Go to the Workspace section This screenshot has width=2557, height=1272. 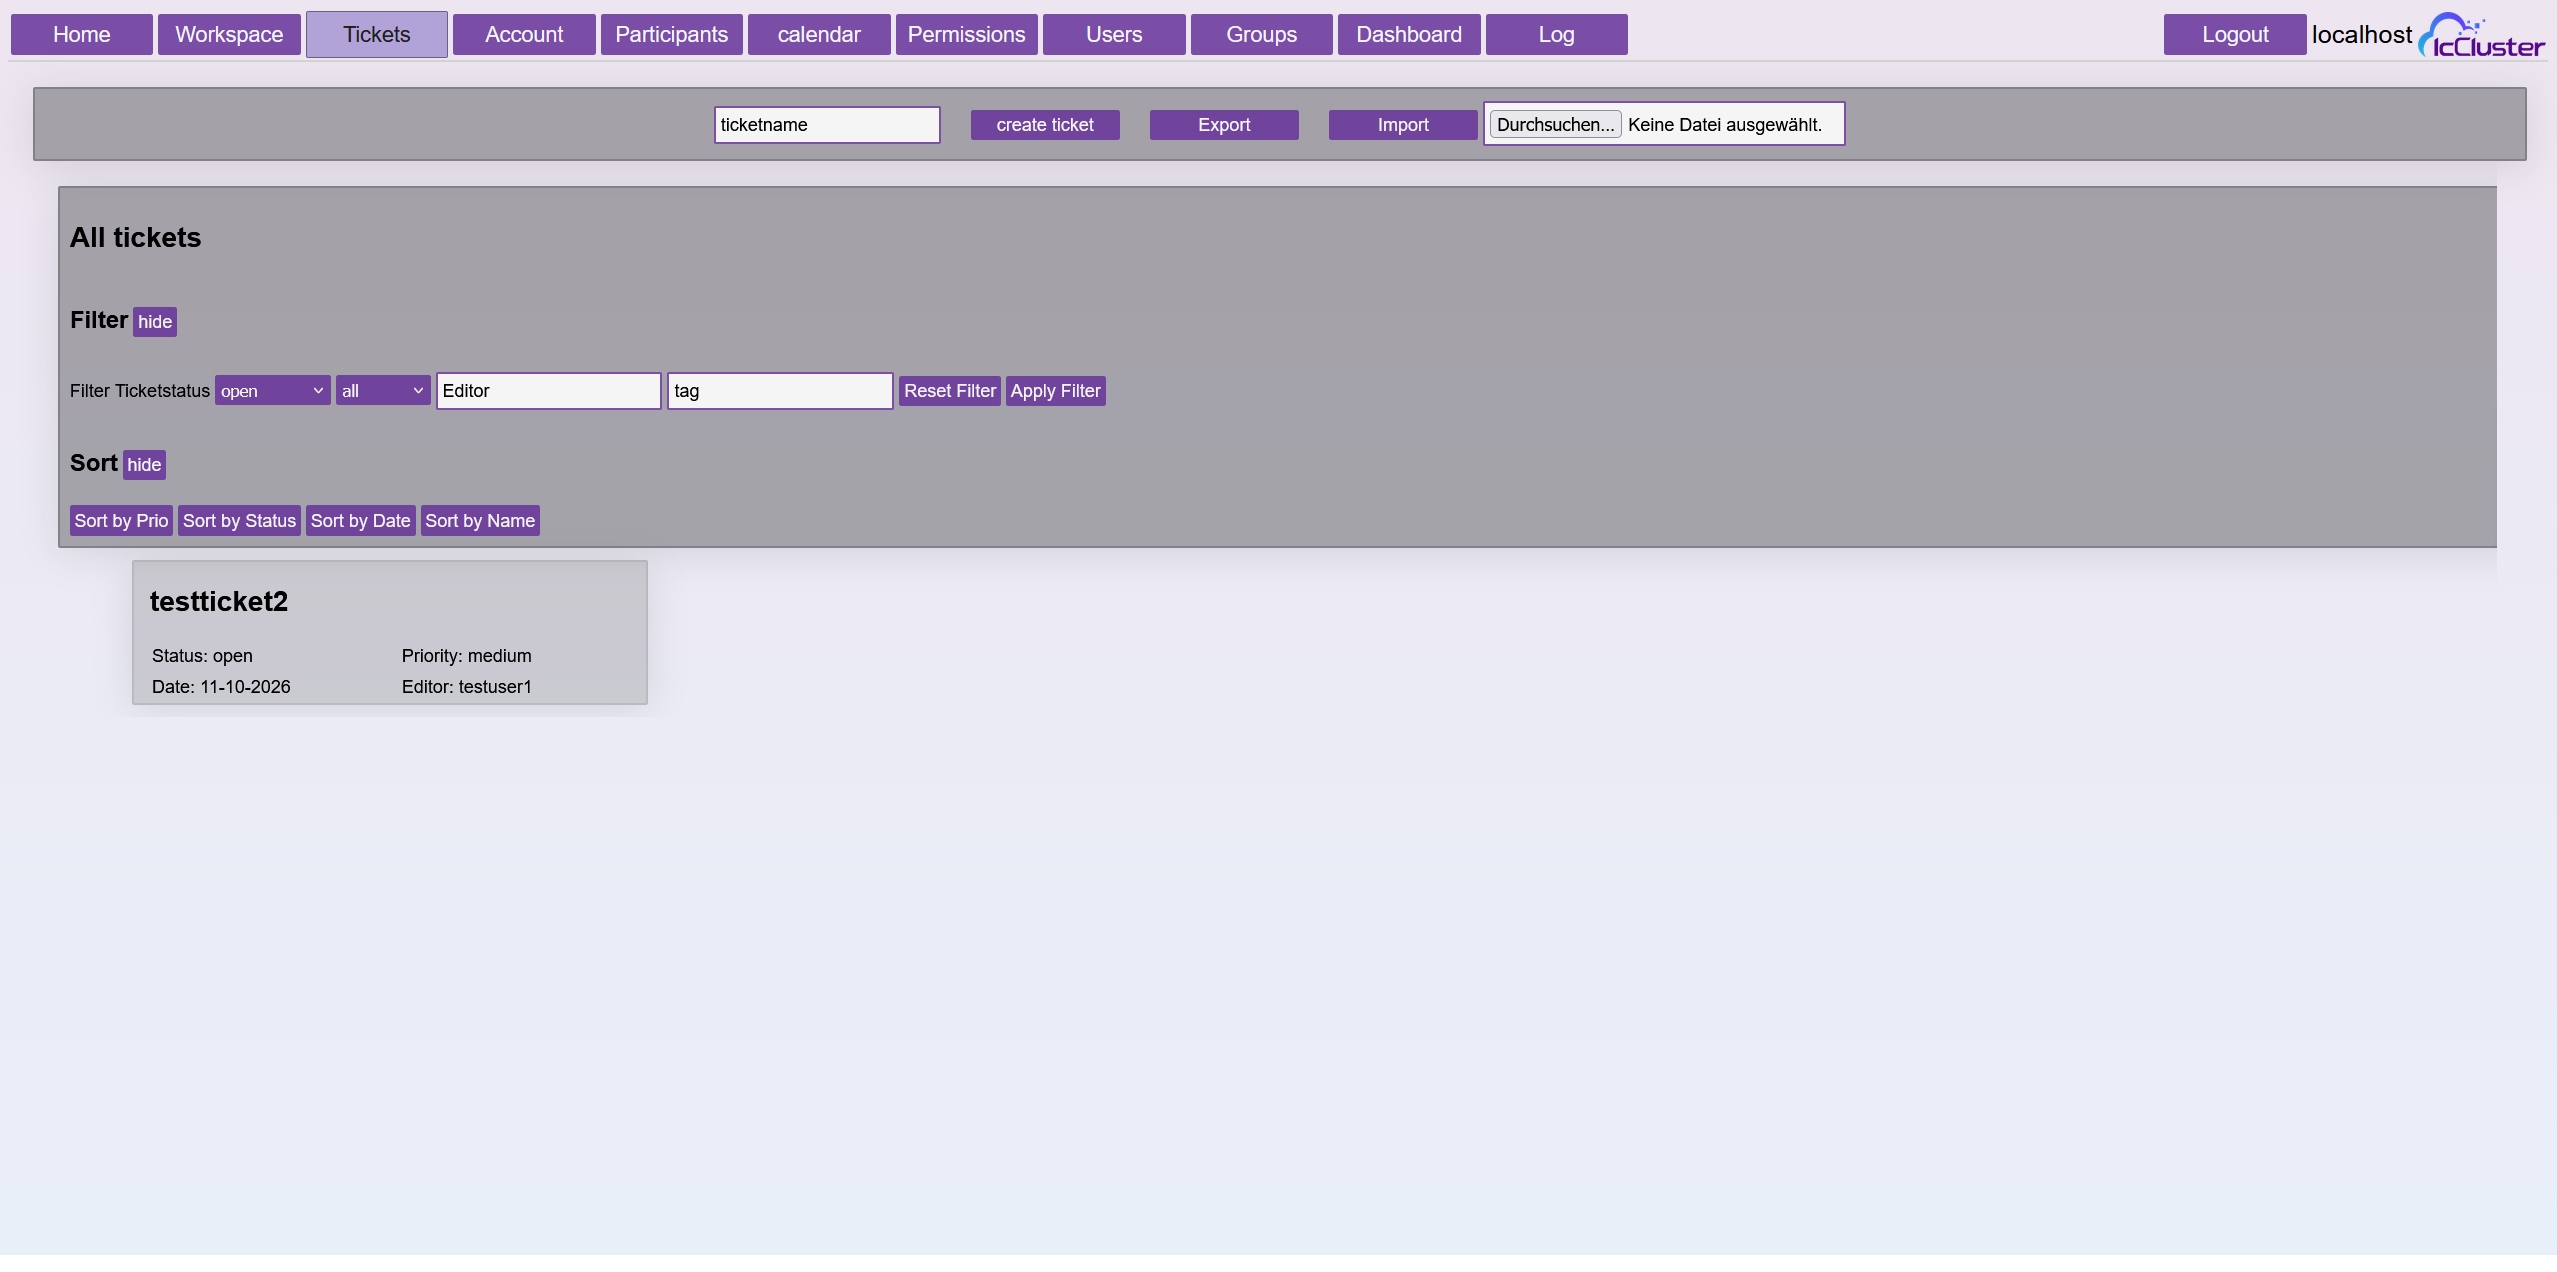229,35
